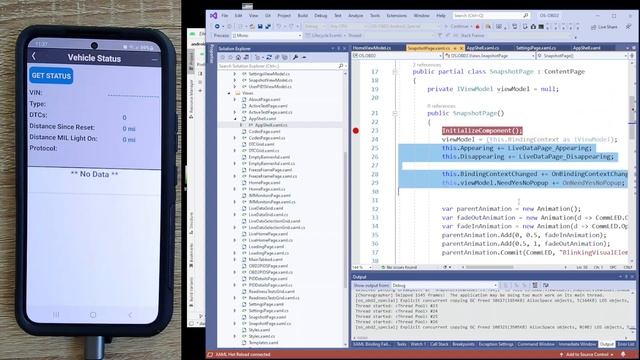
Task: Click the Continue debugging button
Action: (x=459, y=26)
